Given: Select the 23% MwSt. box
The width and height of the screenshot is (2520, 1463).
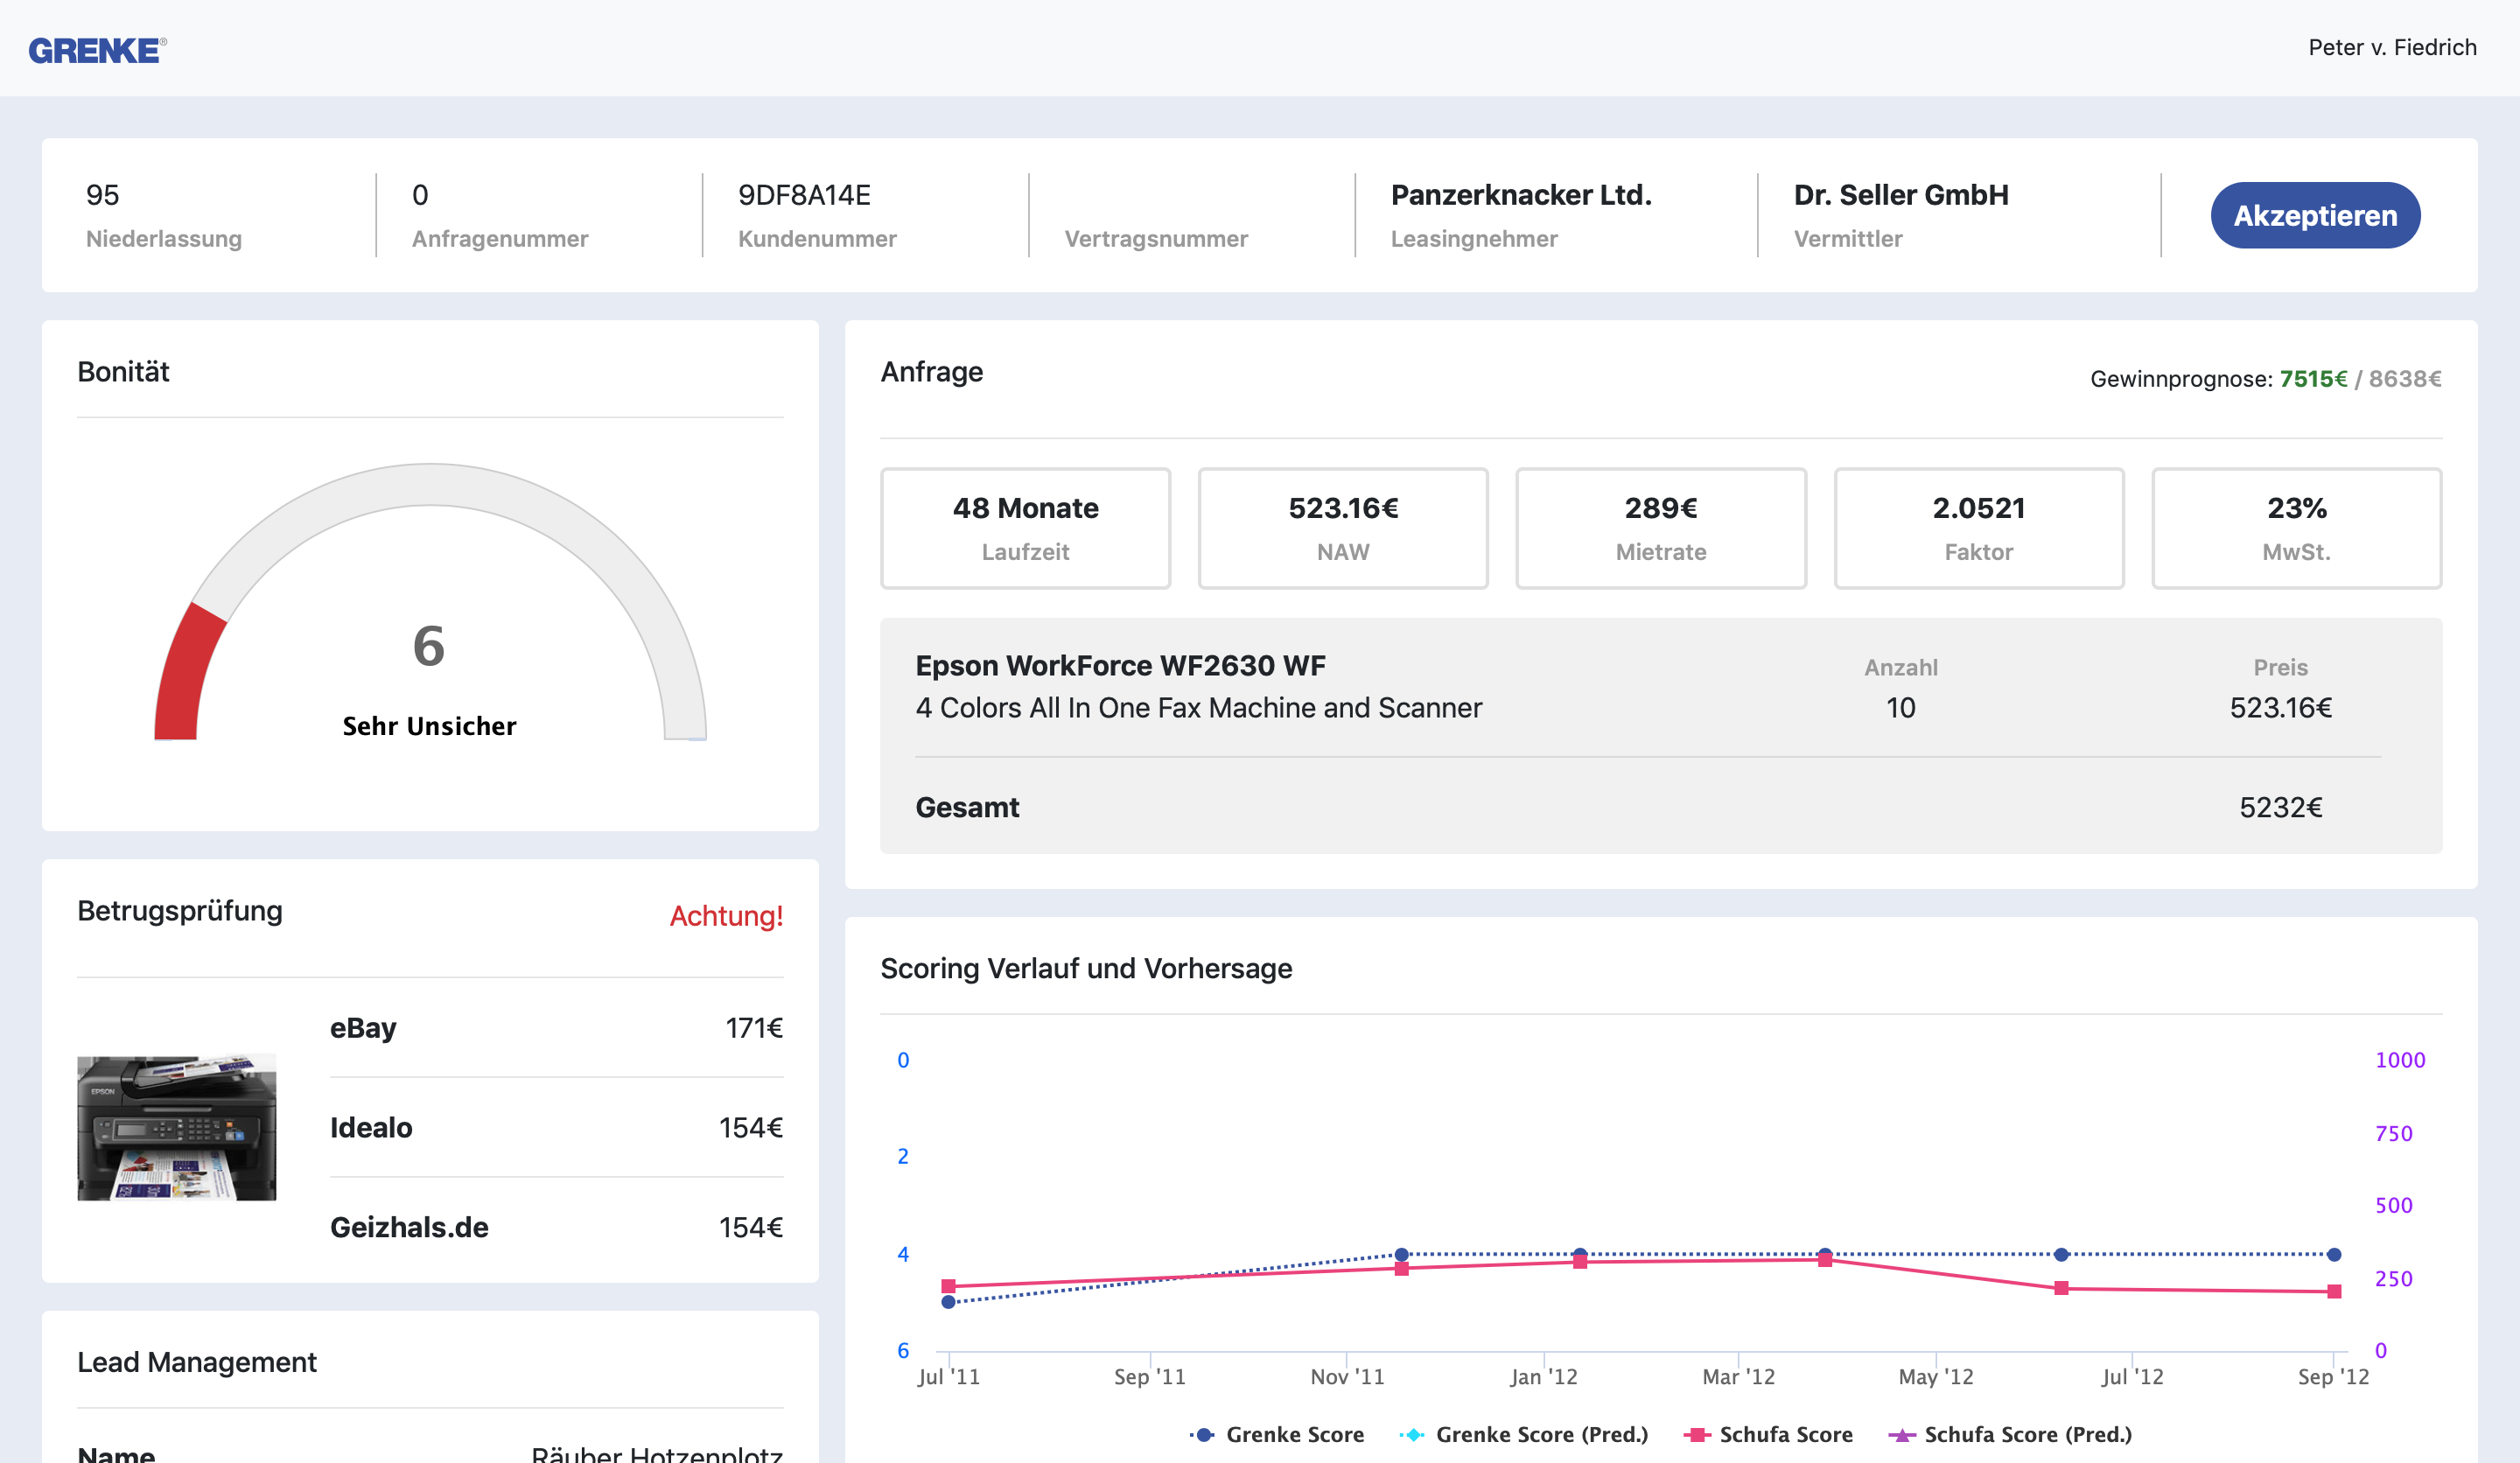Looking at the screenshot, I should [x=2296, y=528].
